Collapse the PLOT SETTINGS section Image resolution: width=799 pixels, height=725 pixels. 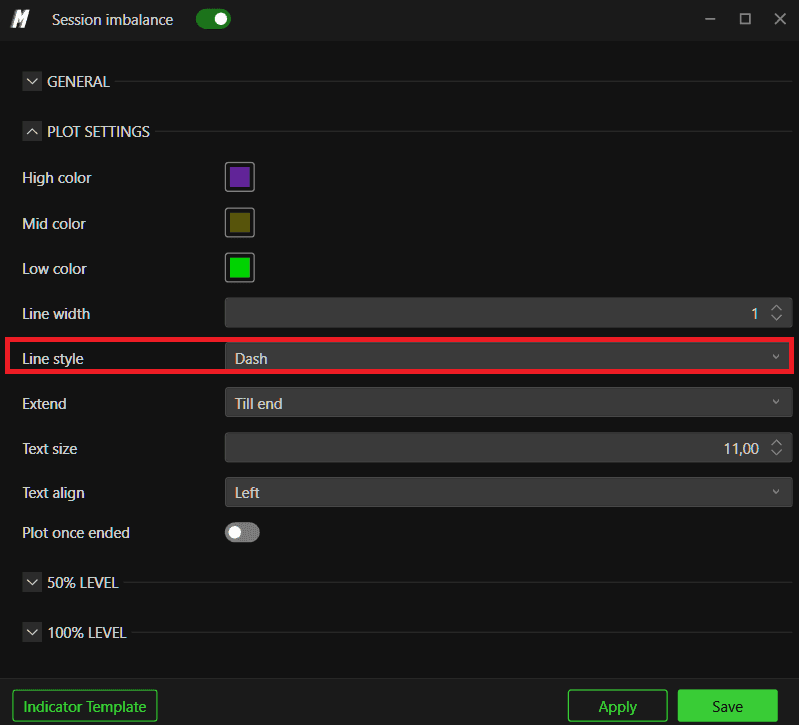point(32,131)
